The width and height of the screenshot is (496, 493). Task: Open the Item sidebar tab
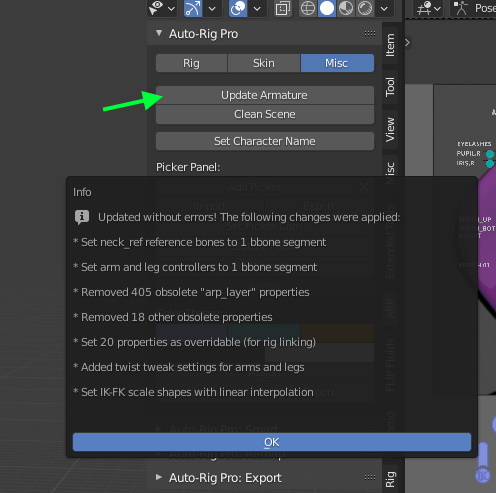pyautogui.click(x=390, y=45)
